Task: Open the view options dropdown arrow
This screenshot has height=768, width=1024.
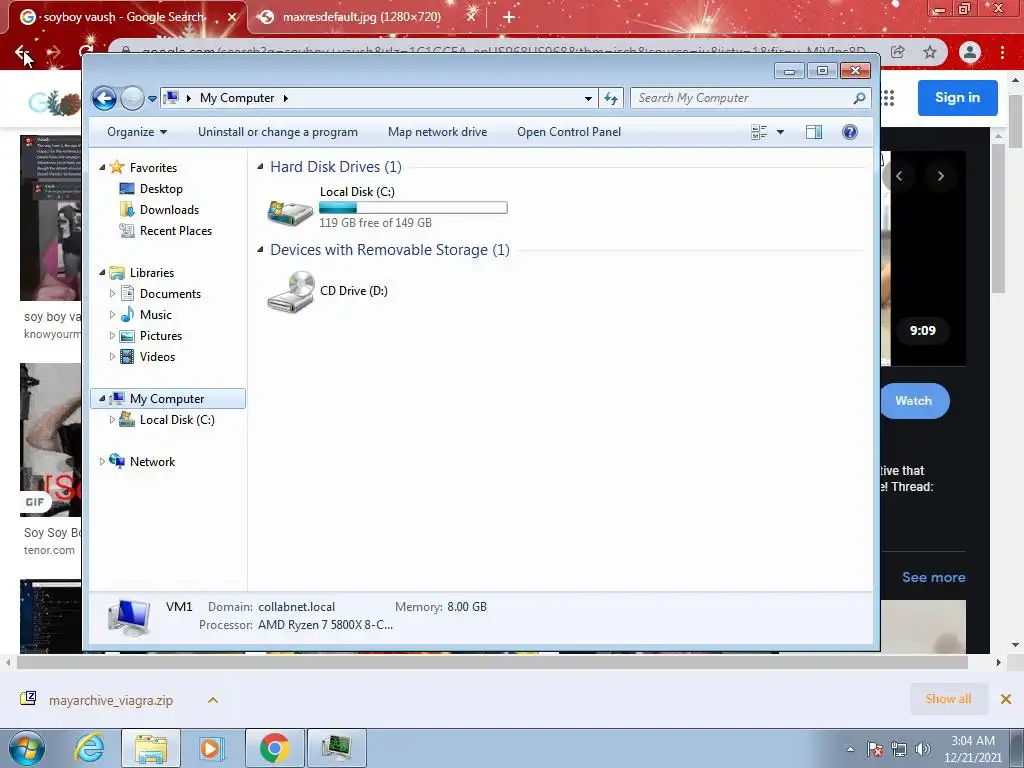Action: click(x=780, y=133)
